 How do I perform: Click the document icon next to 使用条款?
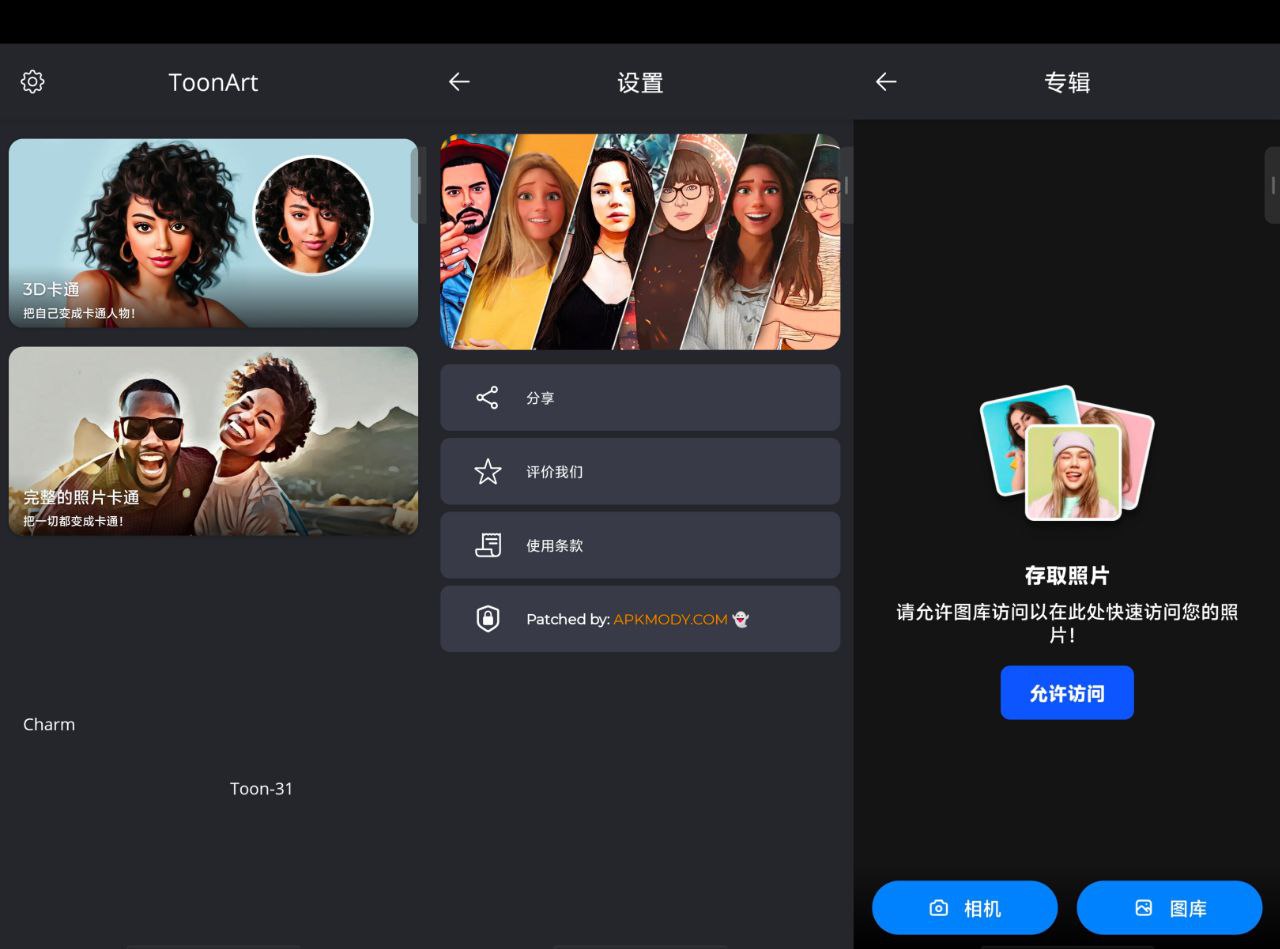[487, 545]
